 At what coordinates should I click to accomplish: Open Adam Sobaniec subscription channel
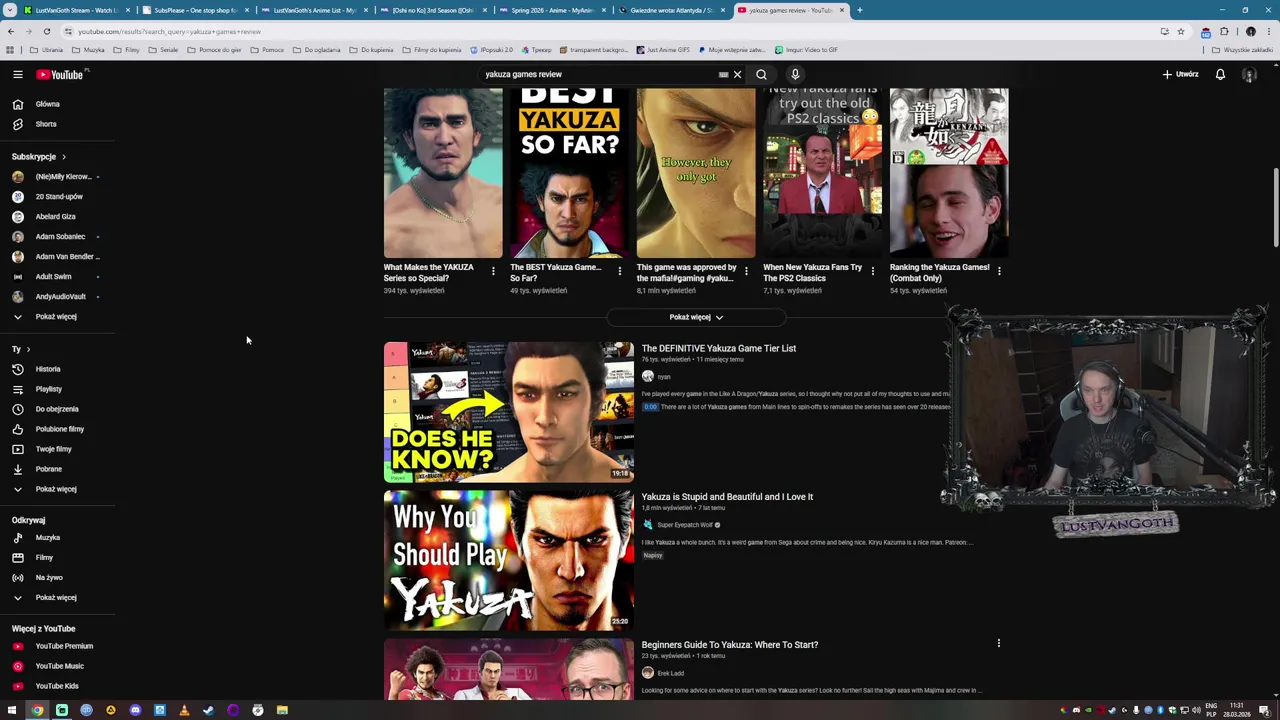point(60,237)
